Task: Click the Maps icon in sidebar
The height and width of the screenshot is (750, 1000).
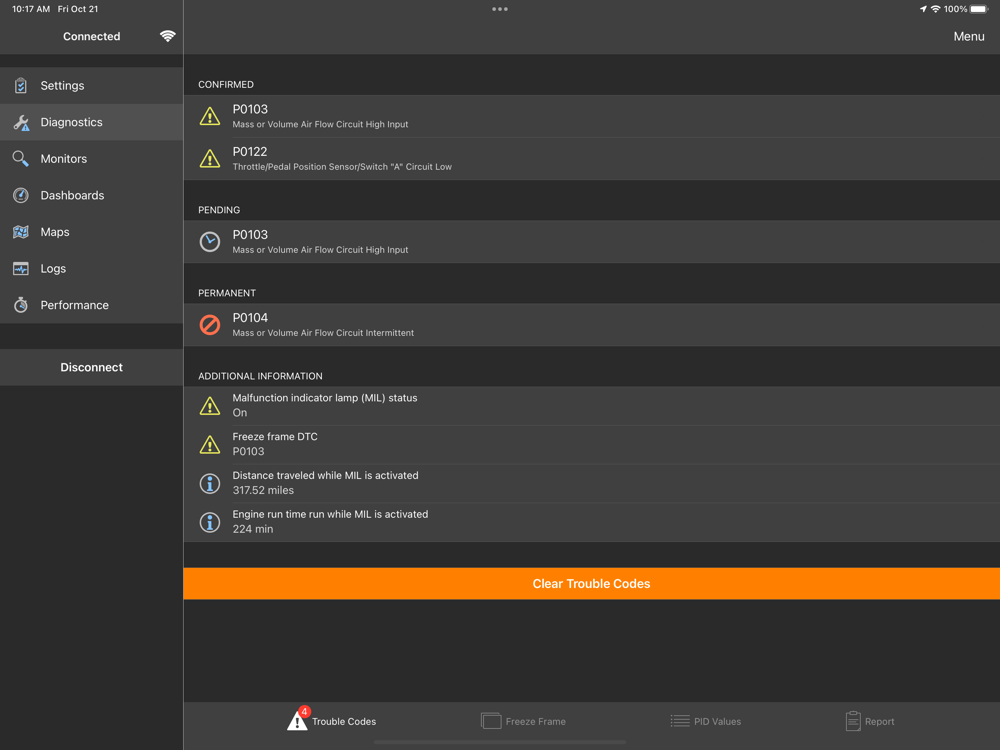Action: click(x=20, y=232)
